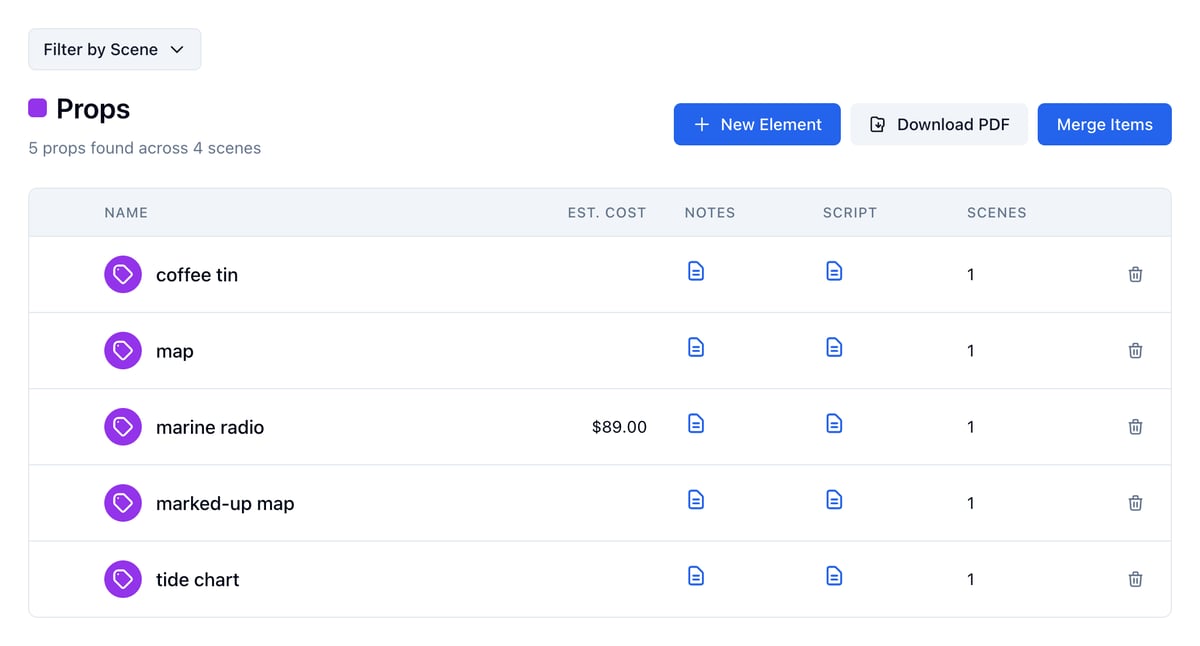Select the marked-up map name
This screenshot has width=1200, height=646.
coord(225,503)
